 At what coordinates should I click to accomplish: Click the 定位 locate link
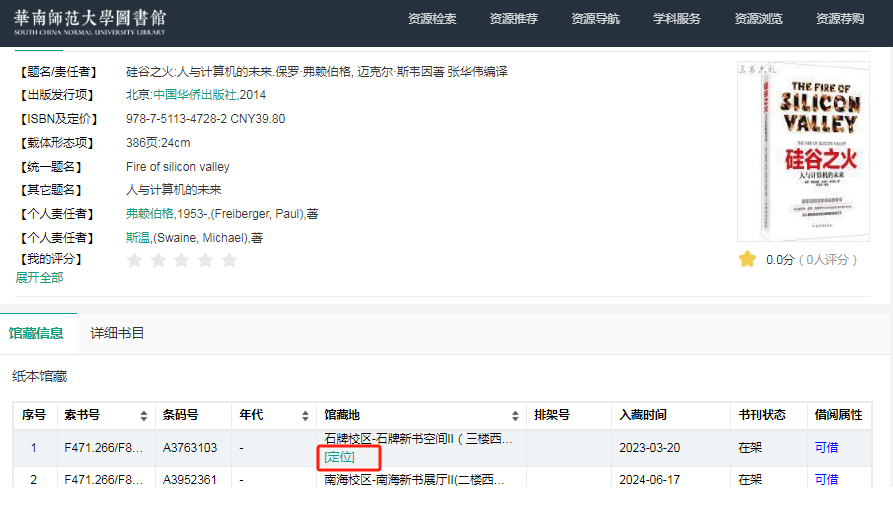(339, 457)
